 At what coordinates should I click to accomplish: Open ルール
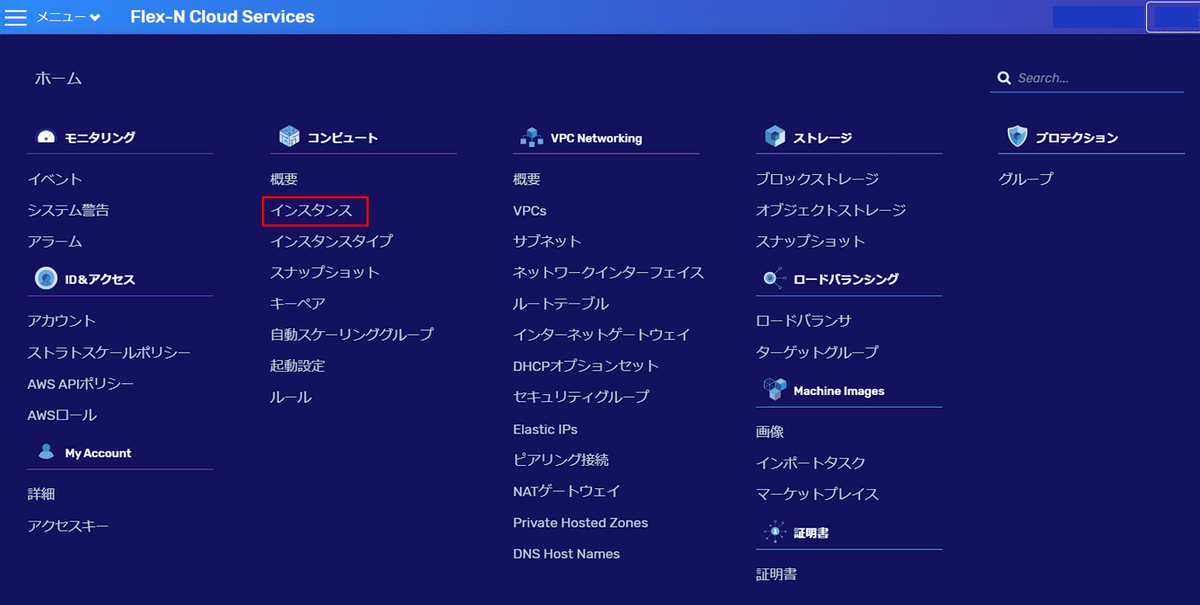point(291,397)
